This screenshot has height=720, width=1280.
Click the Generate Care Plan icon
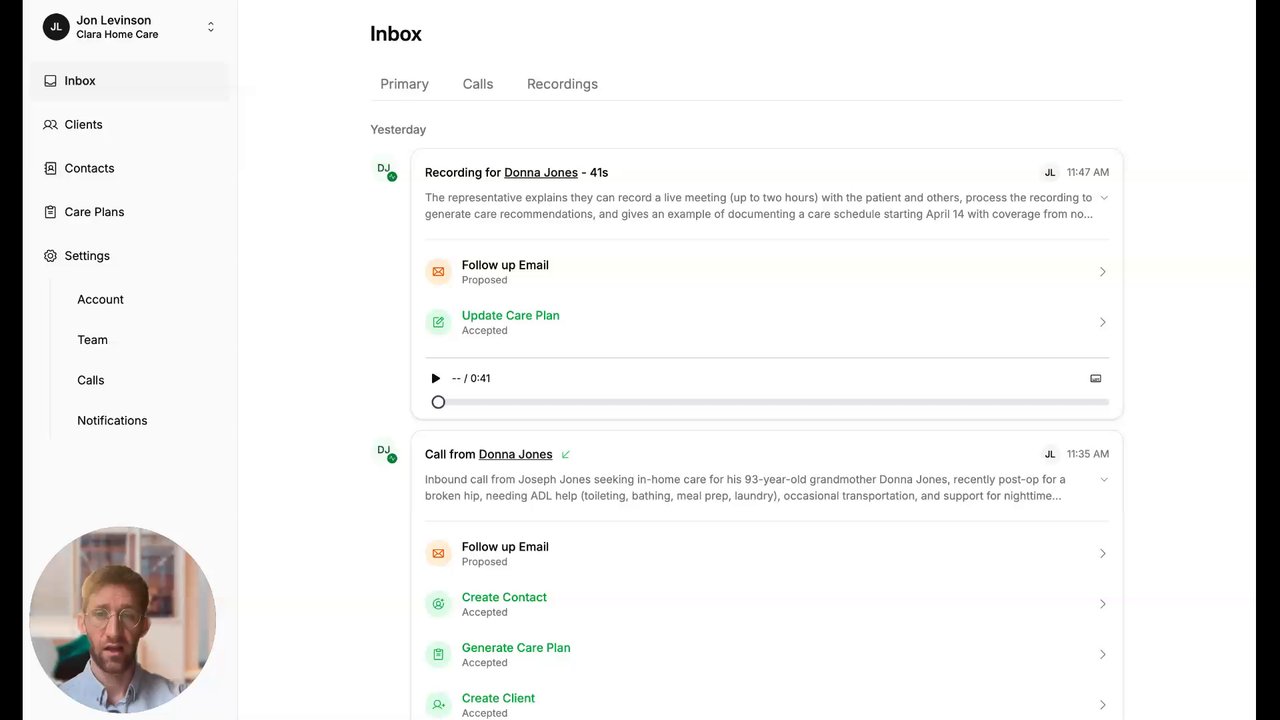[438, 654]
